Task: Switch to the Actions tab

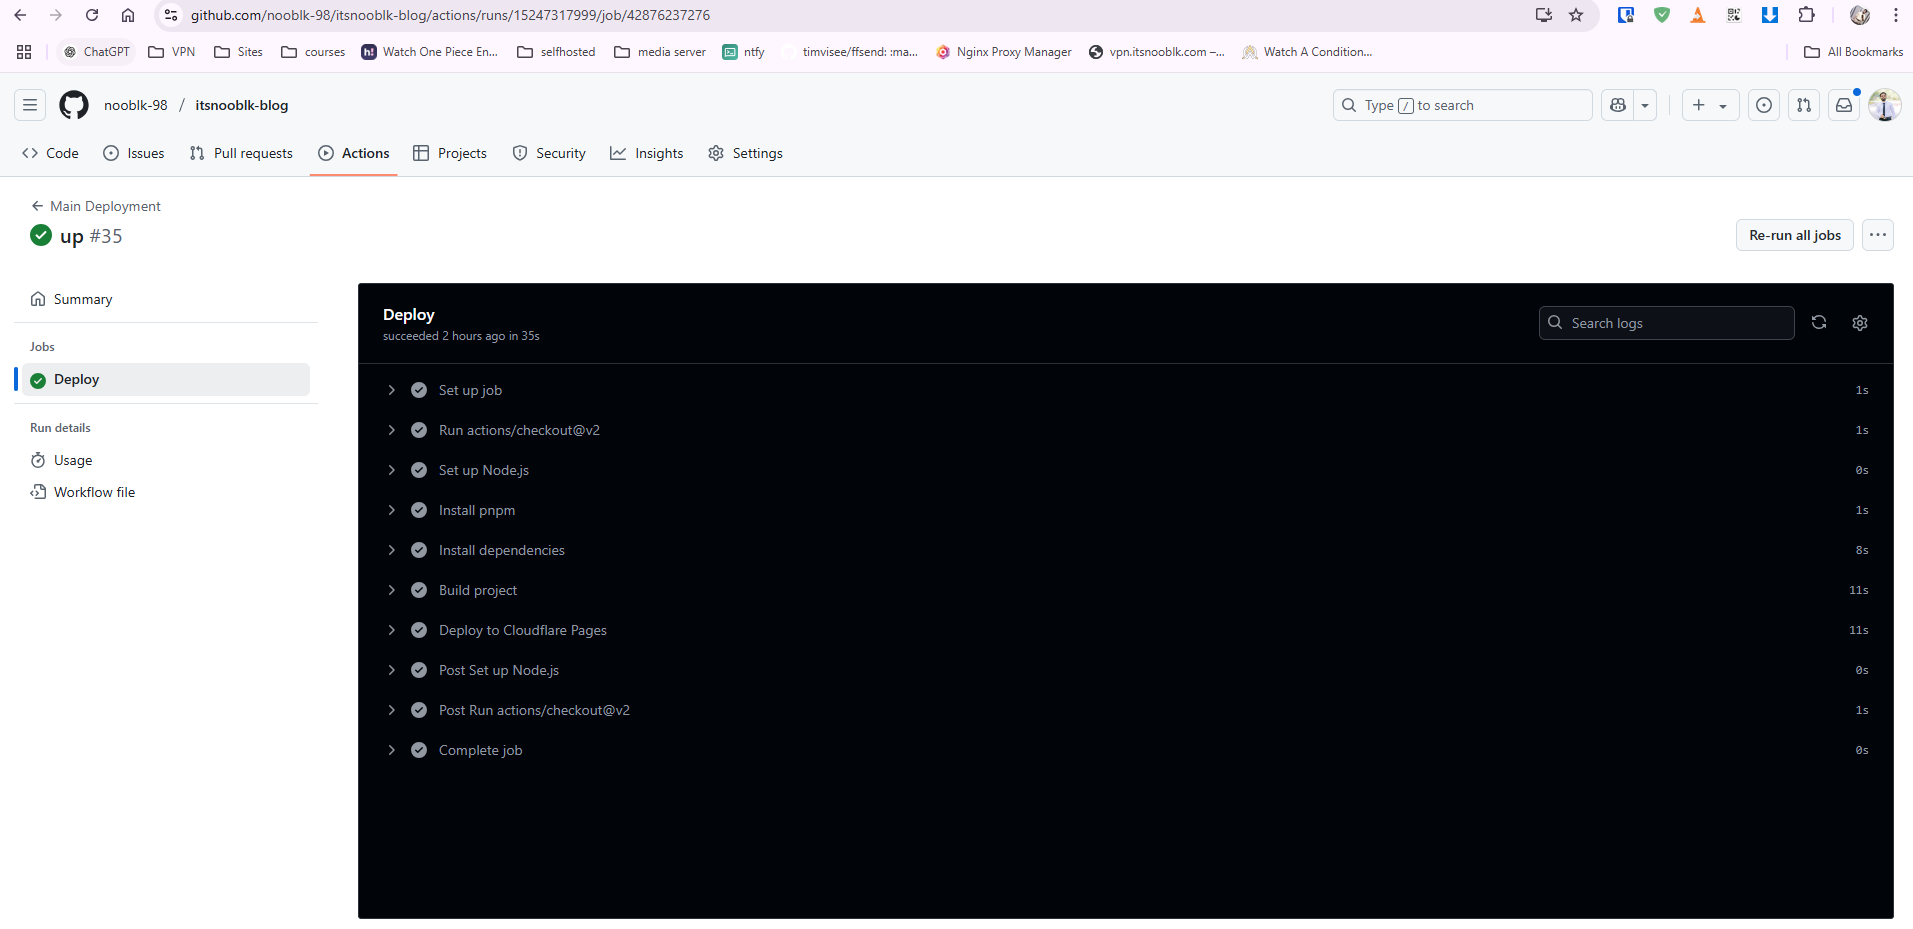Action: [353, 152]
